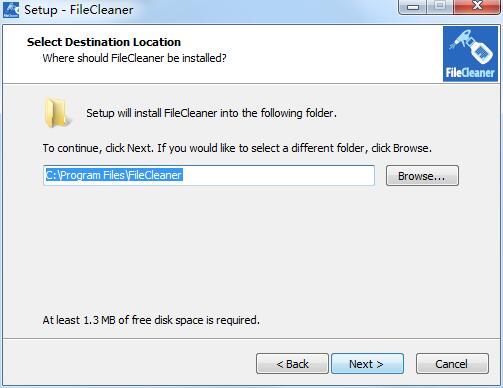The height and width of the screenshot is (388, 503).
Task: Click the FileCleaner spray bottle logo
Action: coord(470,54)
